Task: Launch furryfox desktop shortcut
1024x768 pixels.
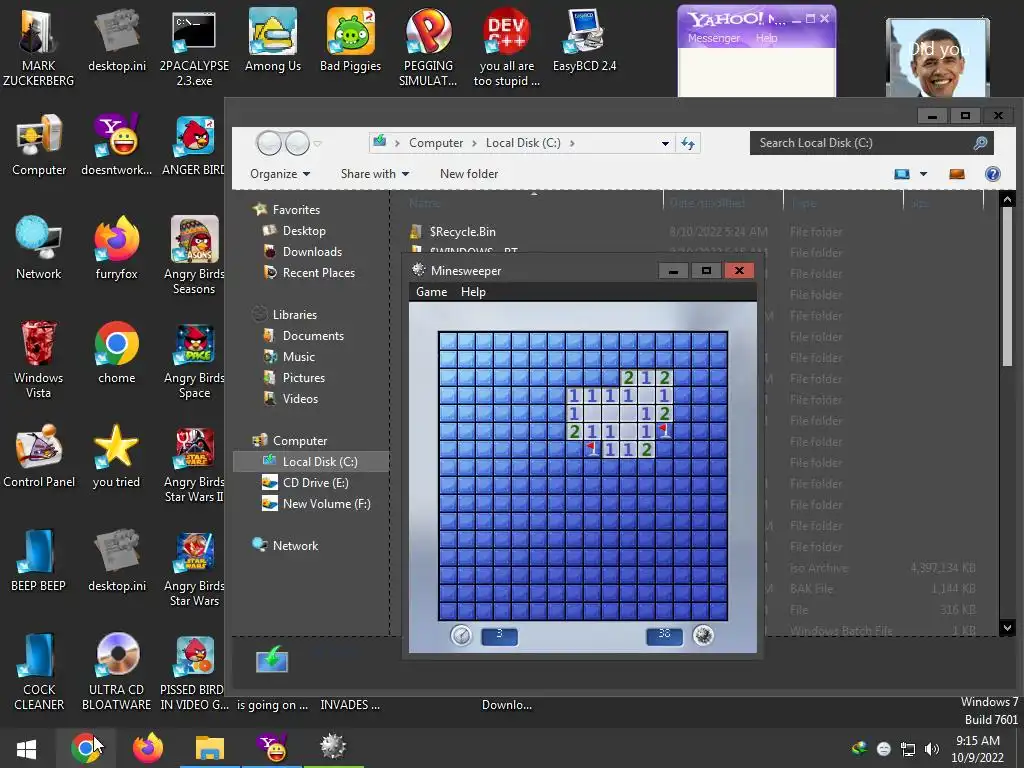Action: pos(116,249)
